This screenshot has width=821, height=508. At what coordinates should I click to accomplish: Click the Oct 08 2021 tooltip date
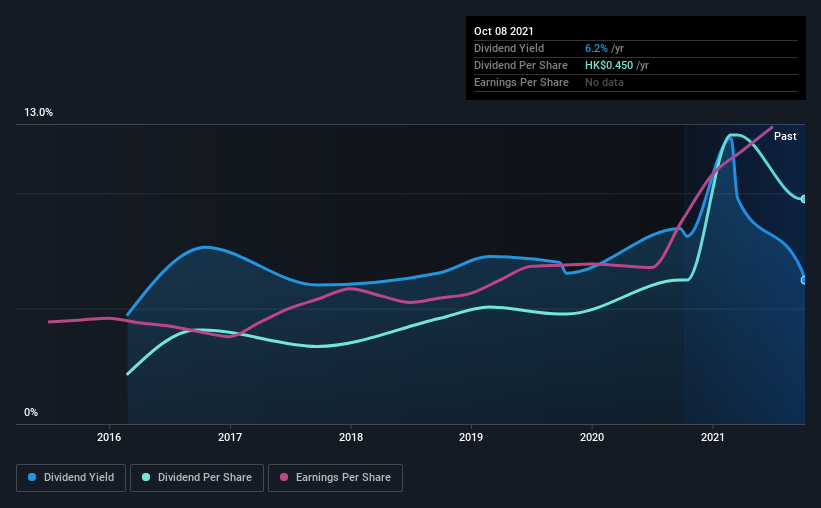coord(504,31)
